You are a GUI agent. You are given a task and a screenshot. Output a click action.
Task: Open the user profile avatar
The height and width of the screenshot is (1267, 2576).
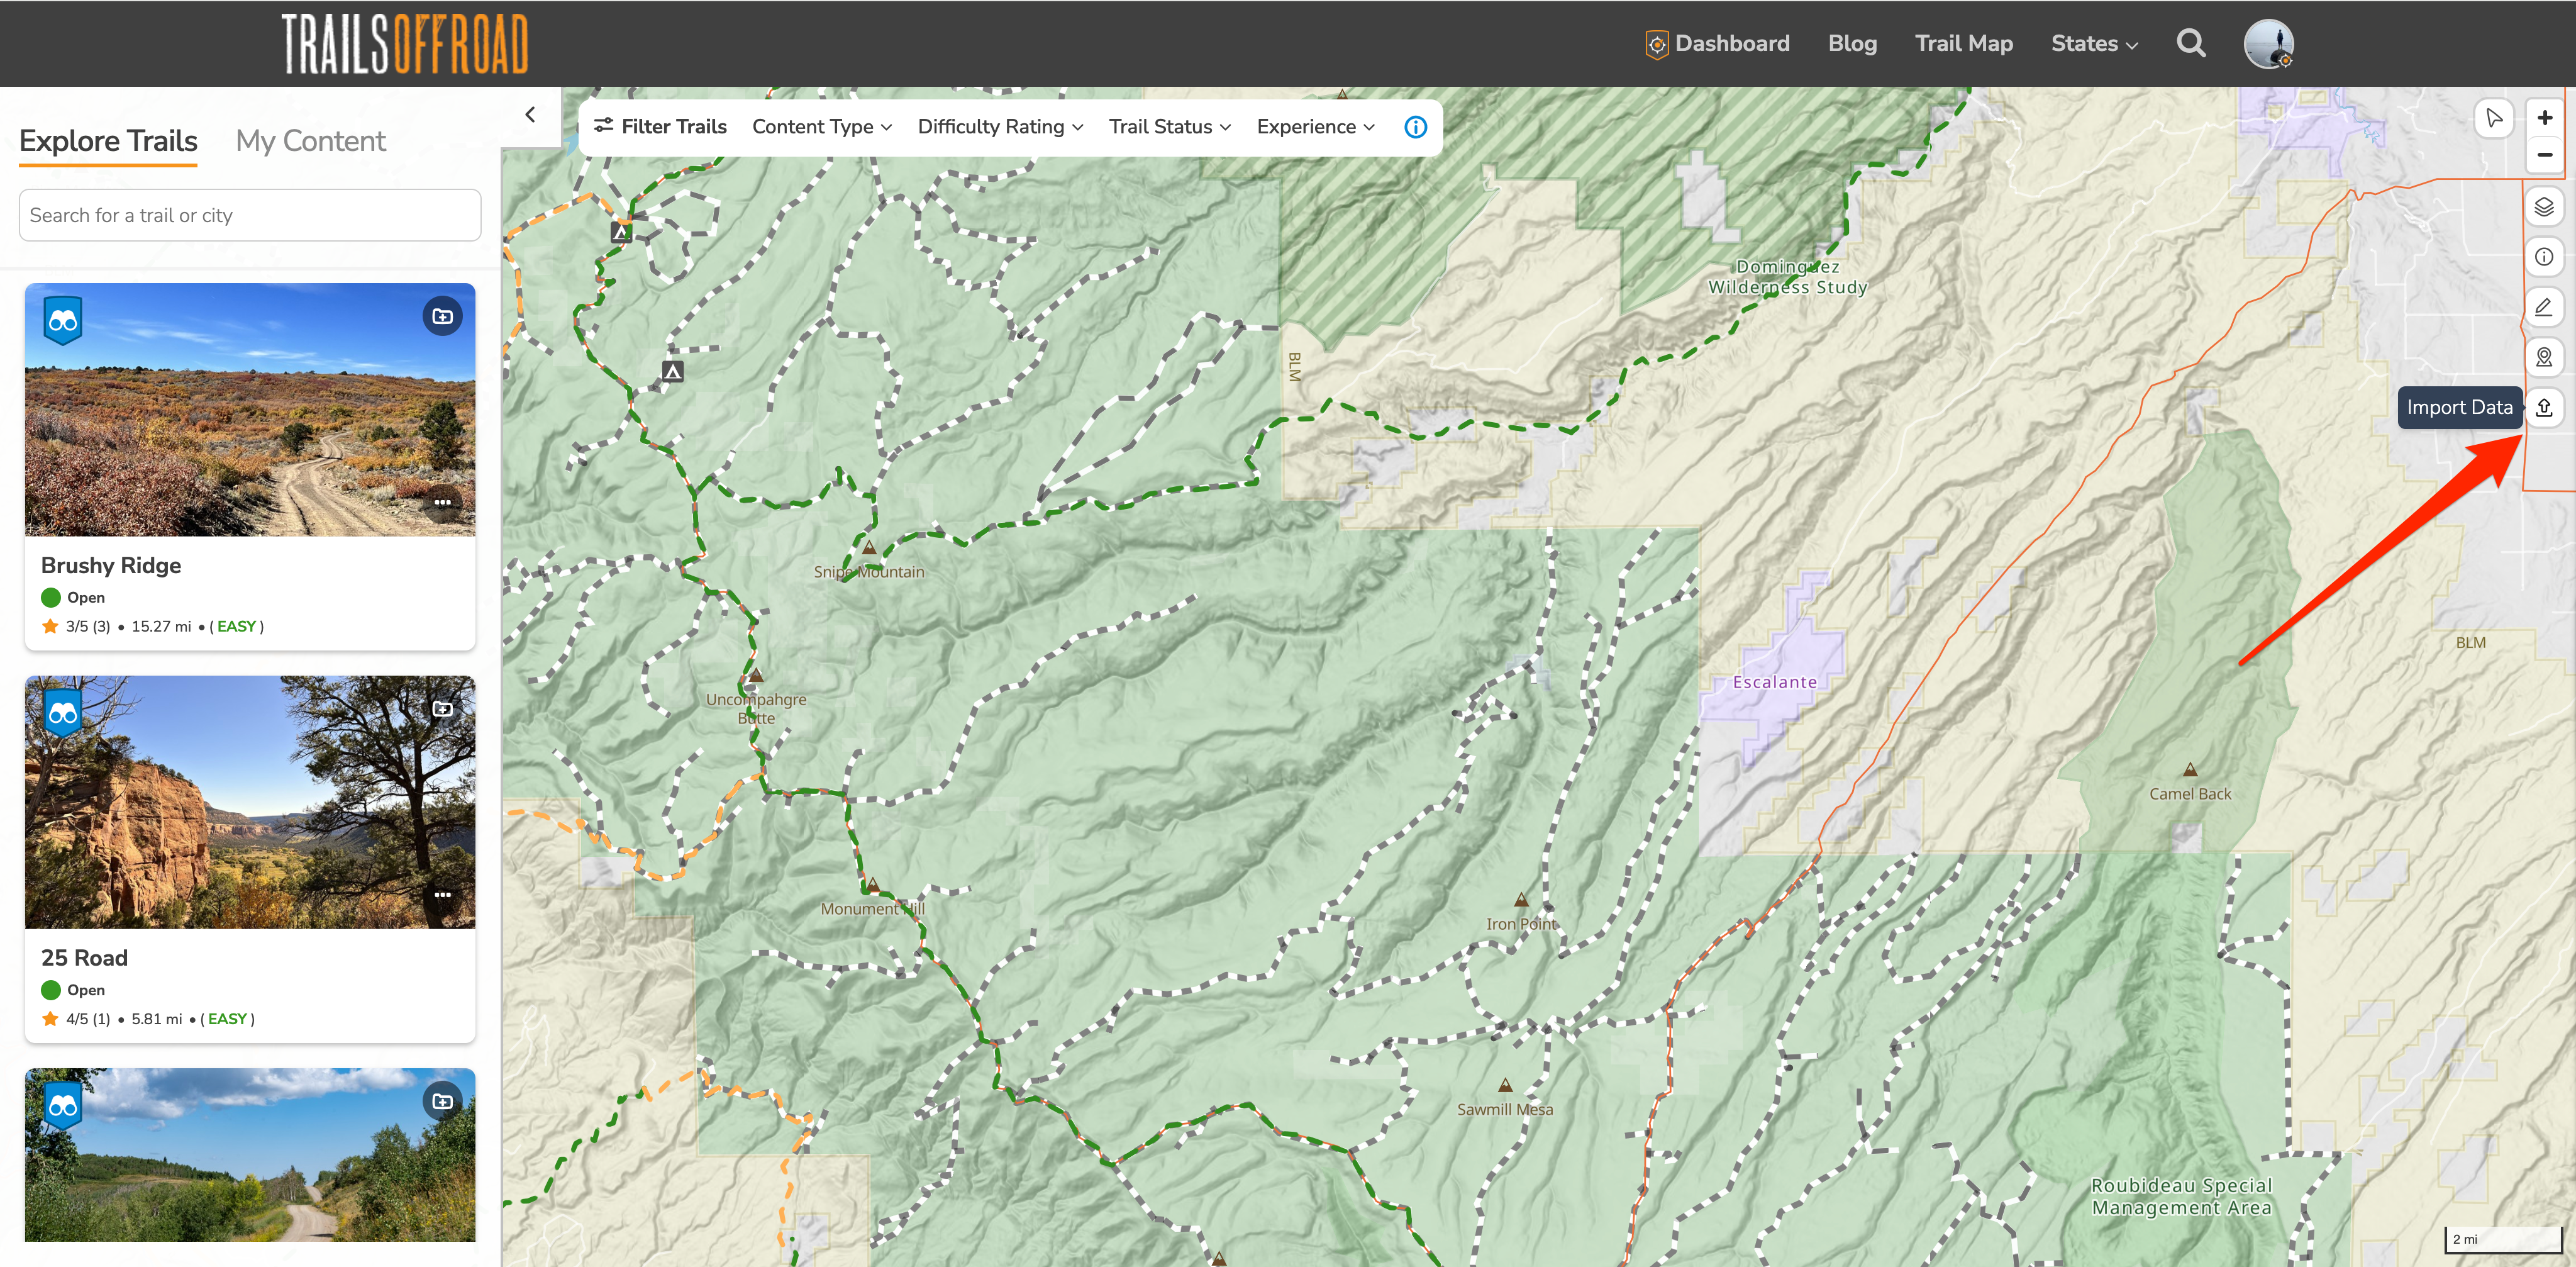[x=2268, y=44]
